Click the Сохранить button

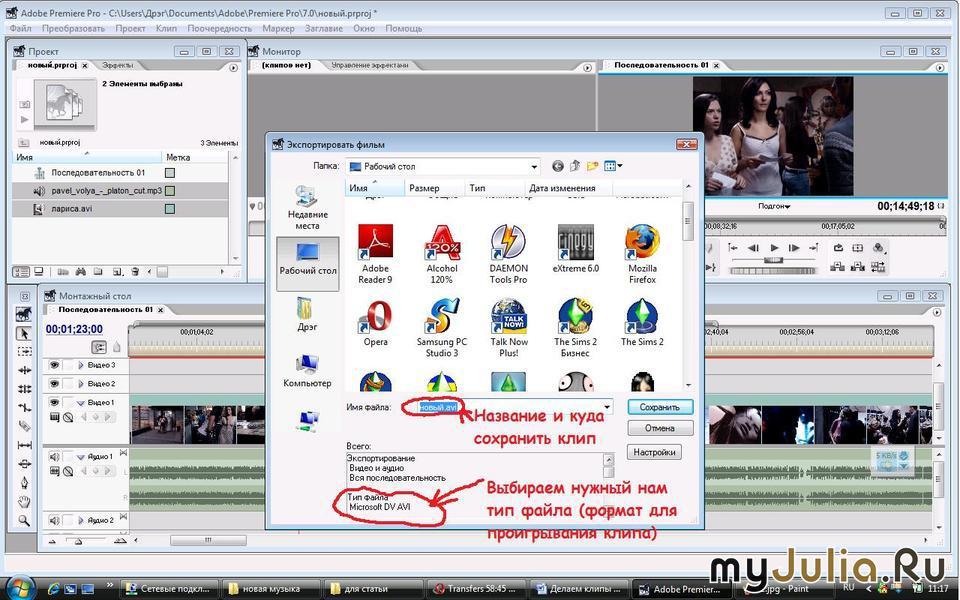pyautogui.click(x=660, y=407)
